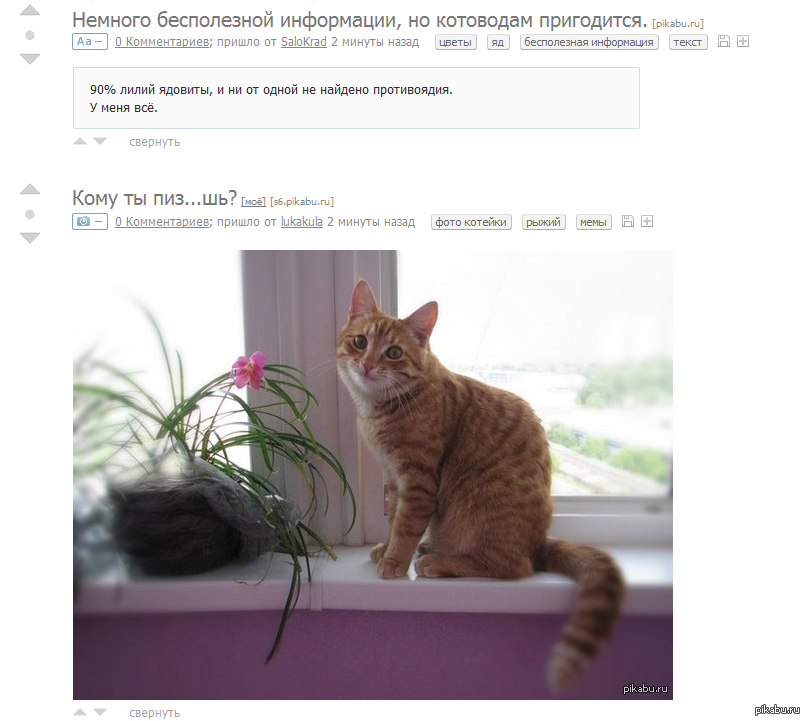Open user SaloKrad's profile

pyautogui.click(x=303, y=42)
